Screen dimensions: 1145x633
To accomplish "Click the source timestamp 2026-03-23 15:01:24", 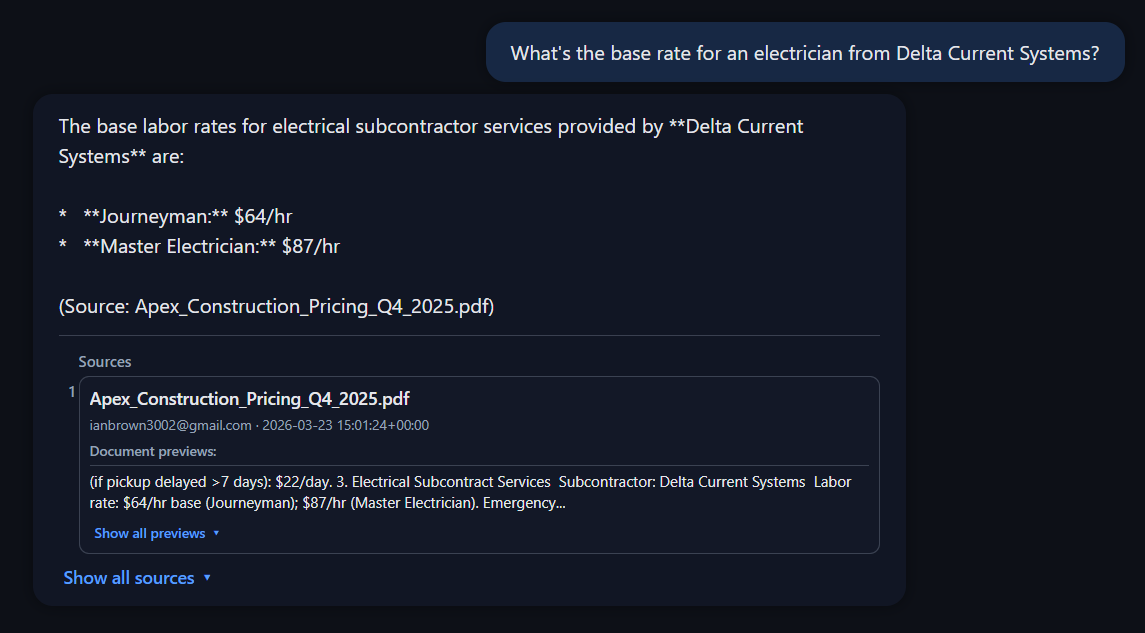I will click(346, 425).
